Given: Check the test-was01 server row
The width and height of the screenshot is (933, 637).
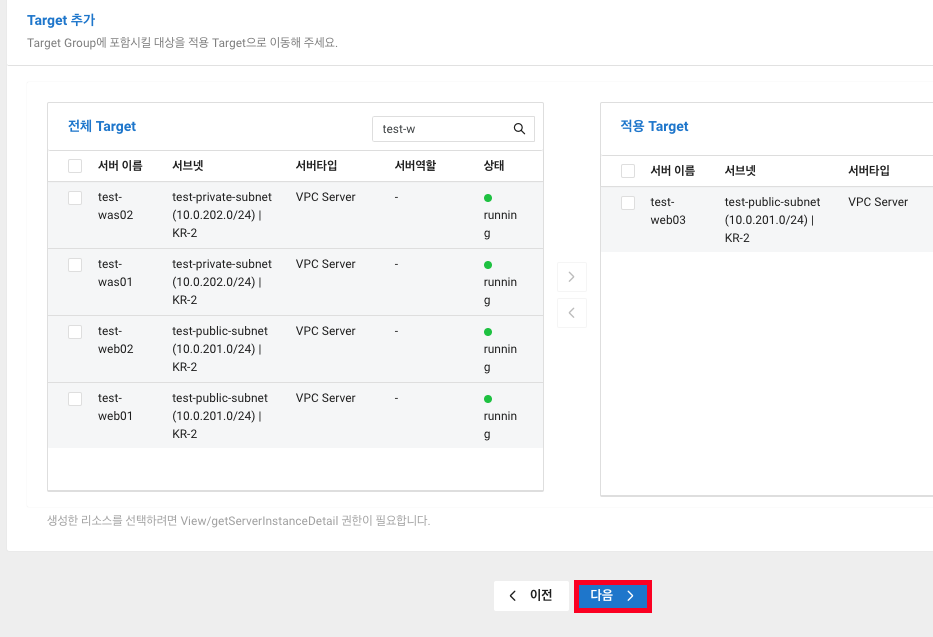Looking at the screenshot, I should [x=75, y=265].
